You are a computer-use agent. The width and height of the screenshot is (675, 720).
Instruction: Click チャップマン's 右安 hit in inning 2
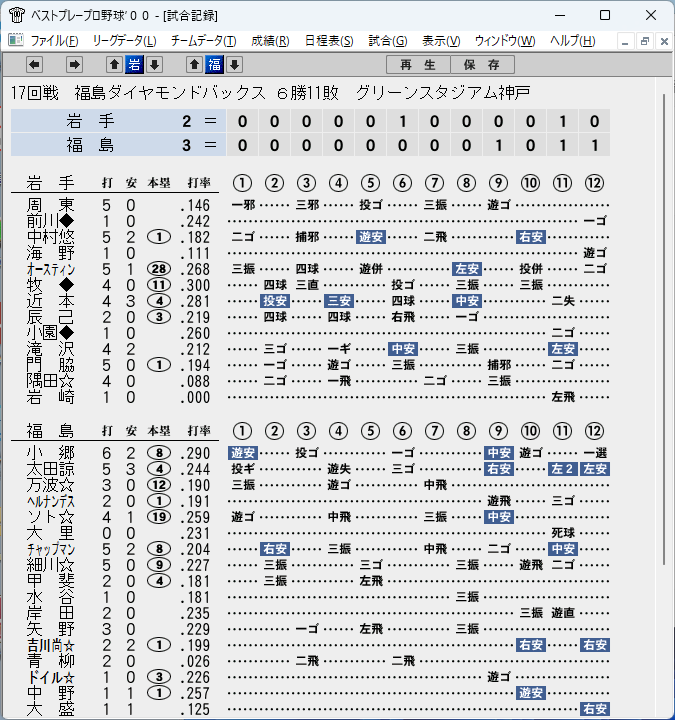pyautogui.click(x=275, y=549)
